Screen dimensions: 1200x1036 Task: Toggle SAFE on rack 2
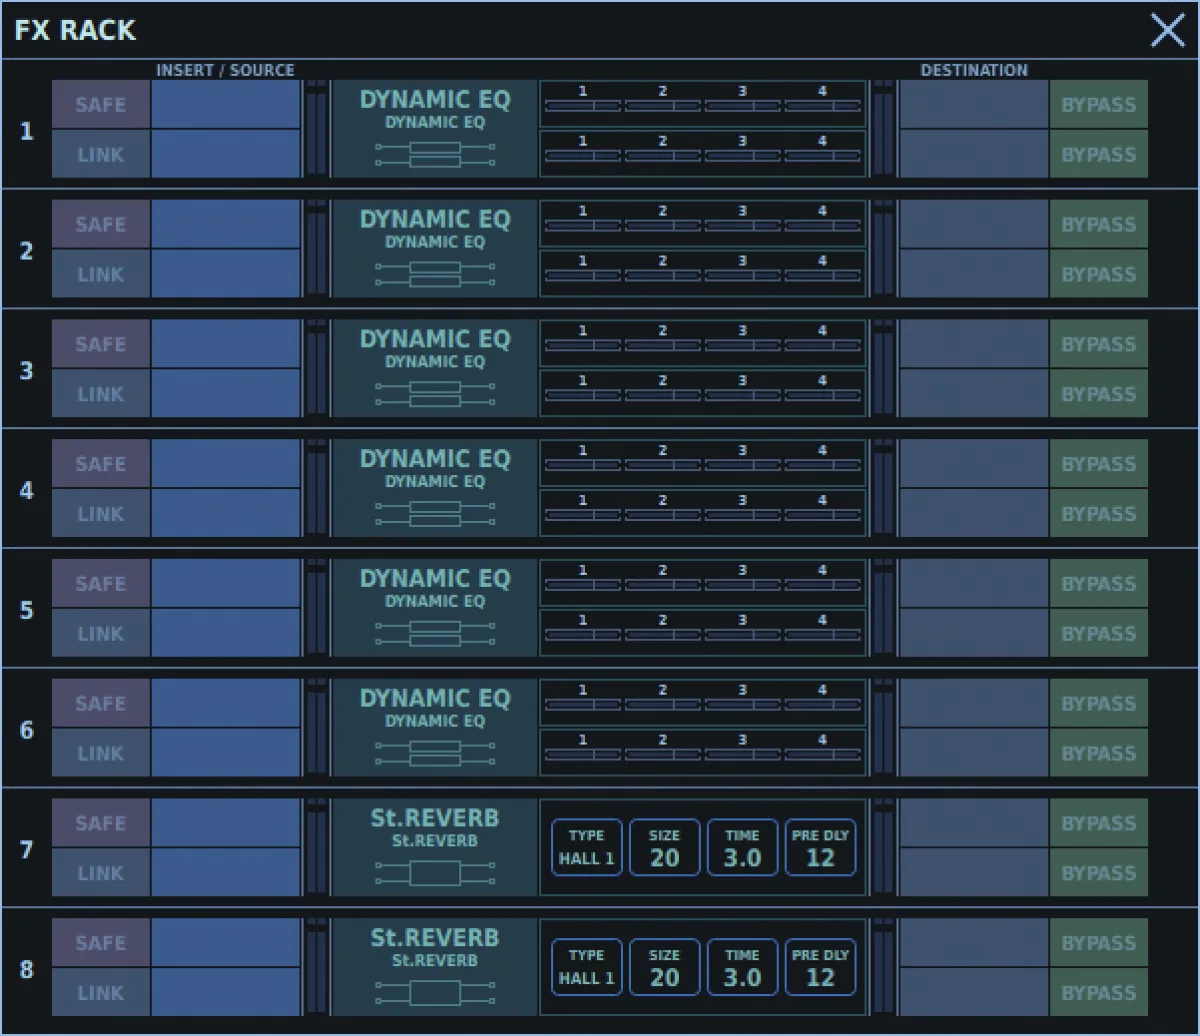coord(101,224)
